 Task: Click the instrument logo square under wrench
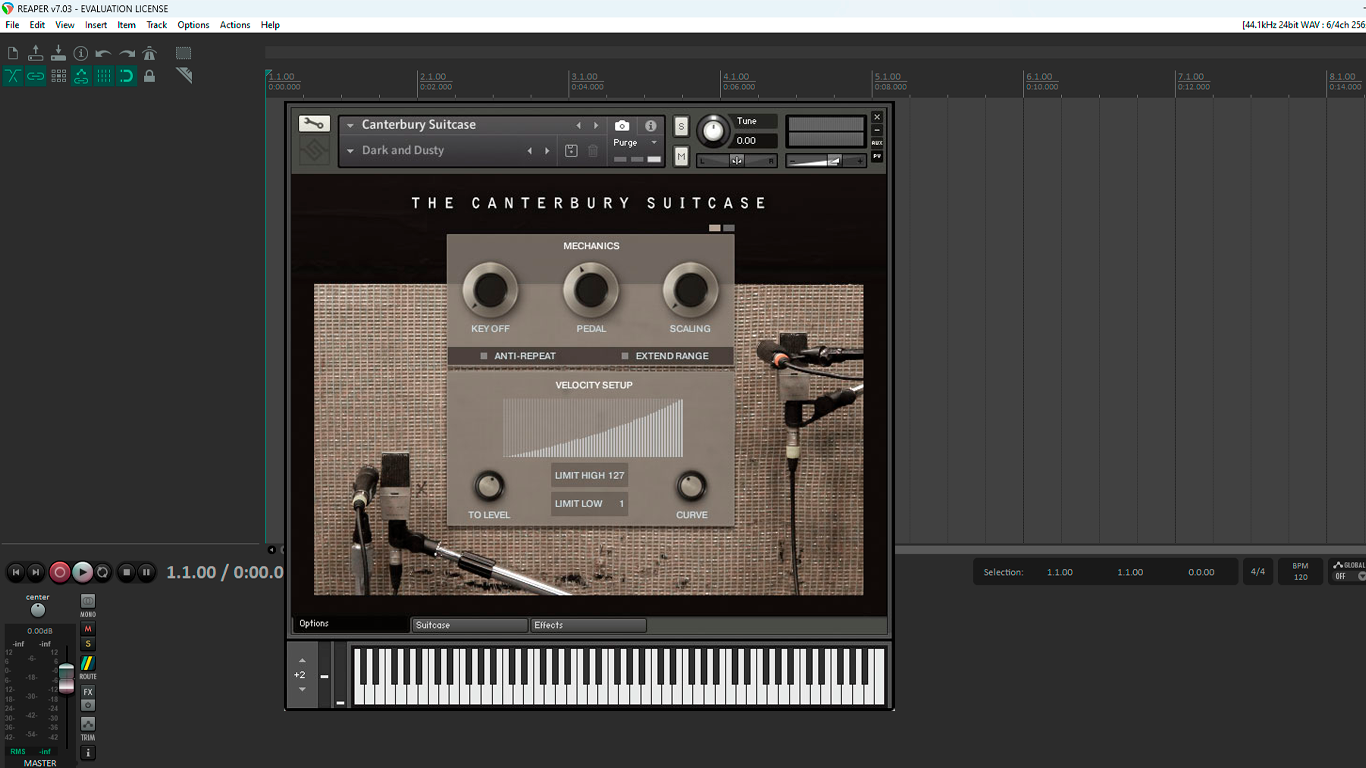click(x=314, y=150)
